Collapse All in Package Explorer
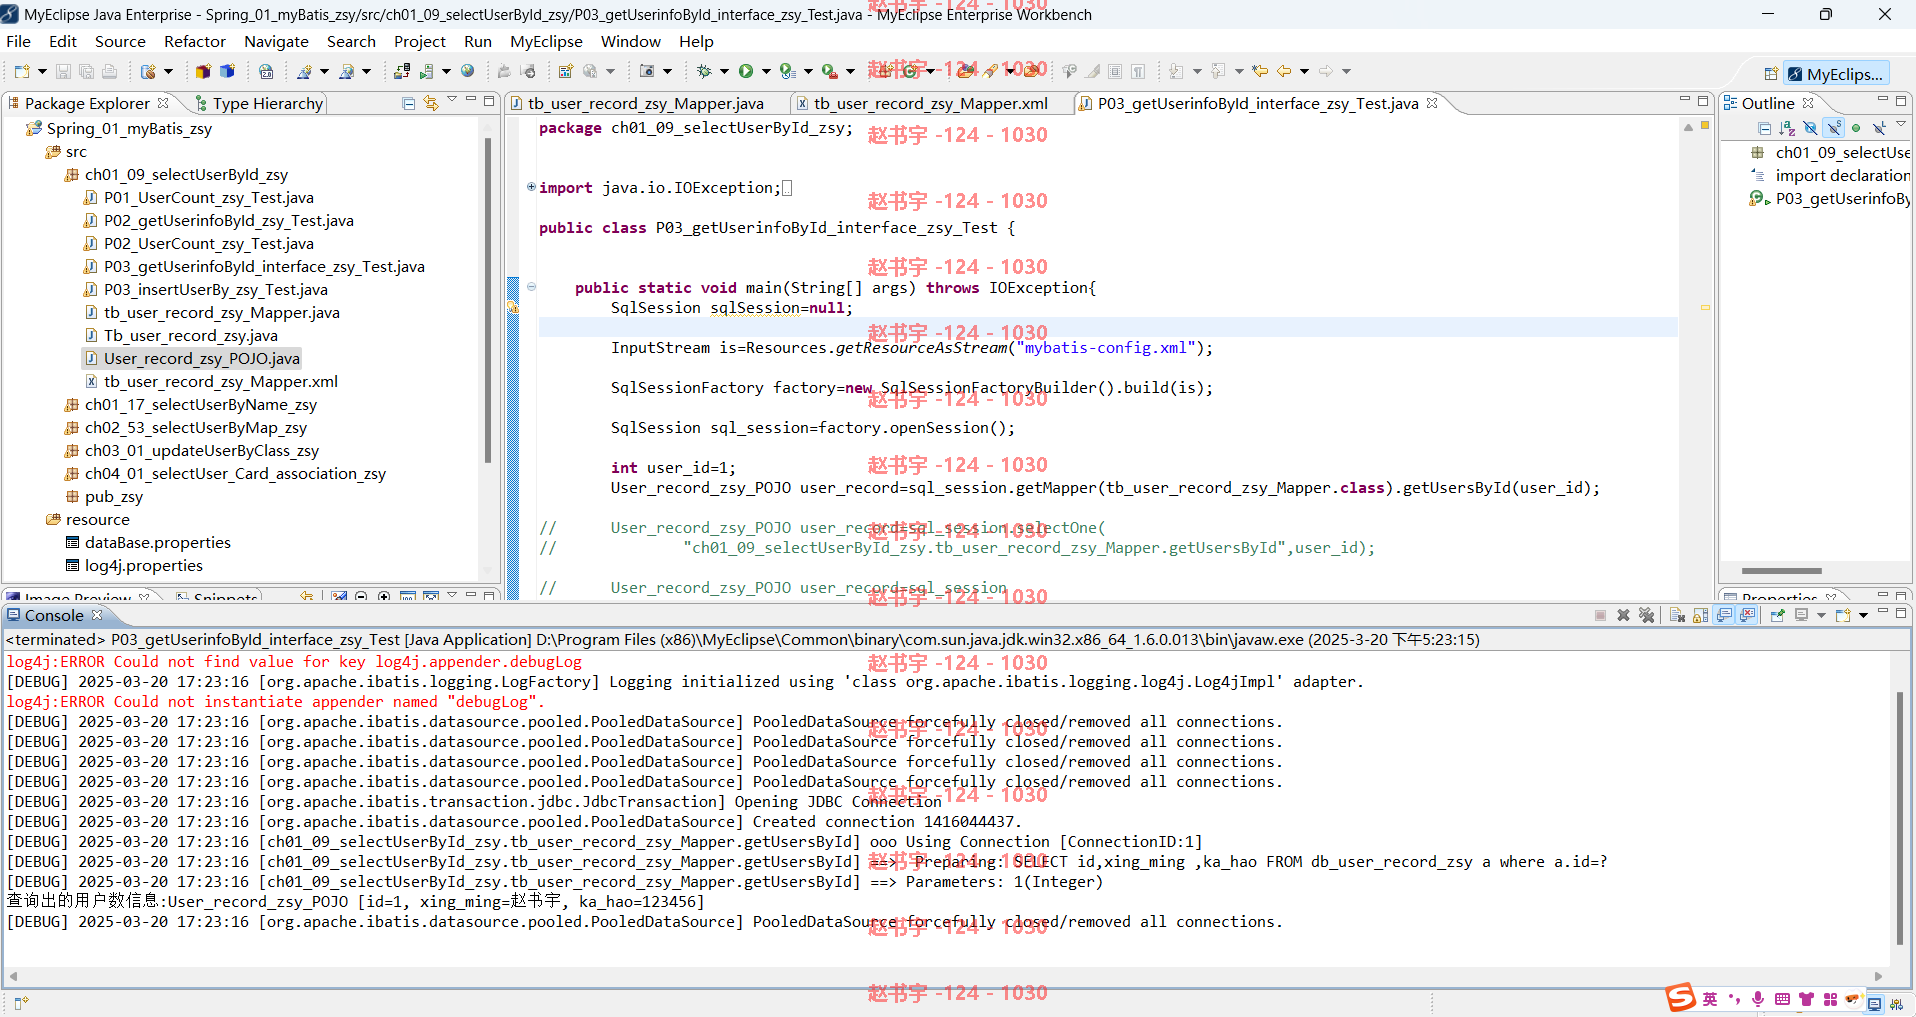This screenshot has width=1916, height=1017. tap(409, 103)
